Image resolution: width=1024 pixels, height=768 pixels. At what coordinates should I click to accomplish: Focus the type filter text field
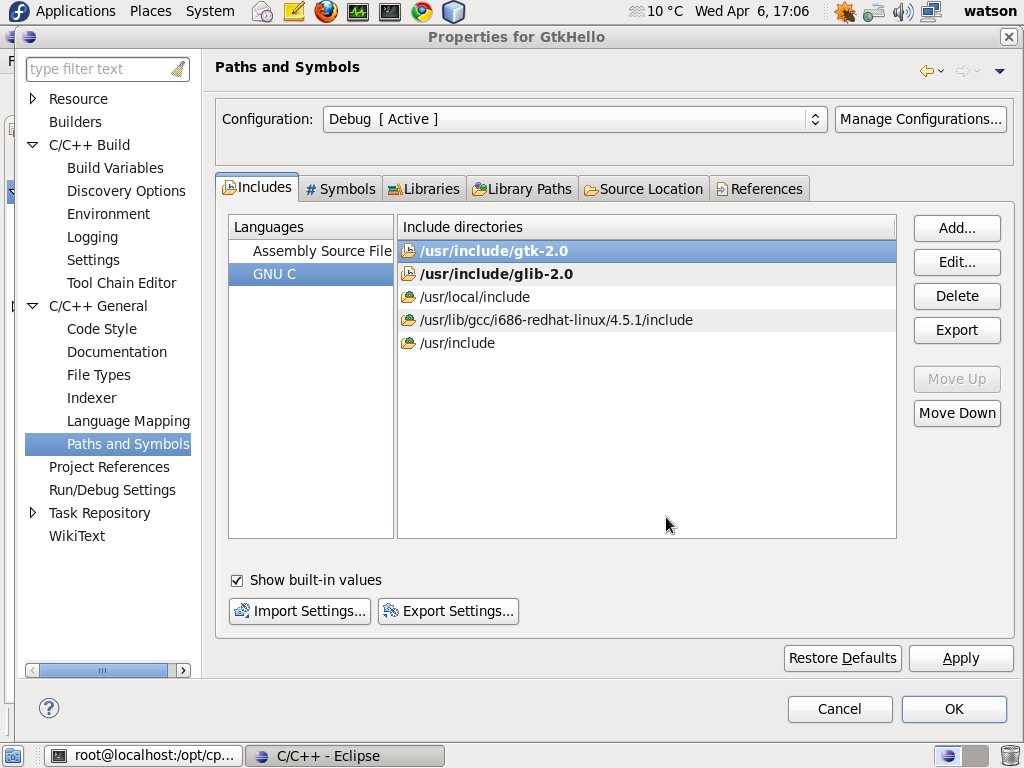[98, 69]
